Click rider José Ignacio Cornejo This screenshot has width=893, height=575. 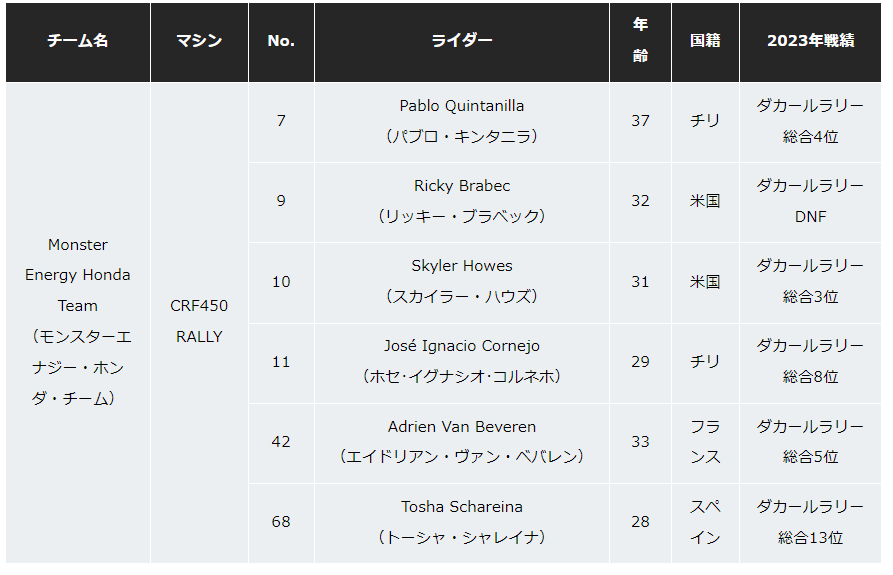[461, 346]
